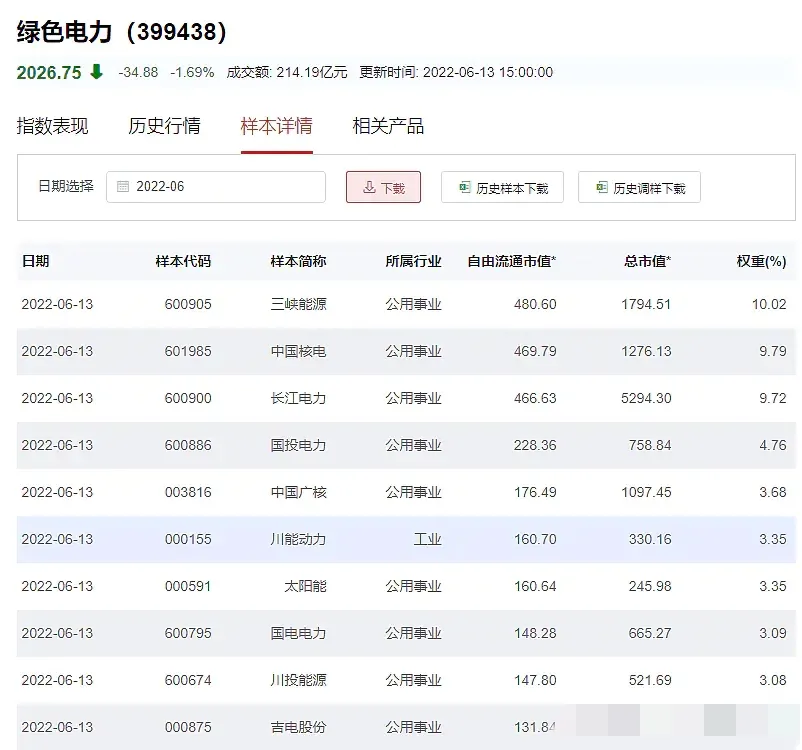The height and width of the screenshot is (750, 802).
Task: Select sample code 000875
Action: click(x=188, y=728)
